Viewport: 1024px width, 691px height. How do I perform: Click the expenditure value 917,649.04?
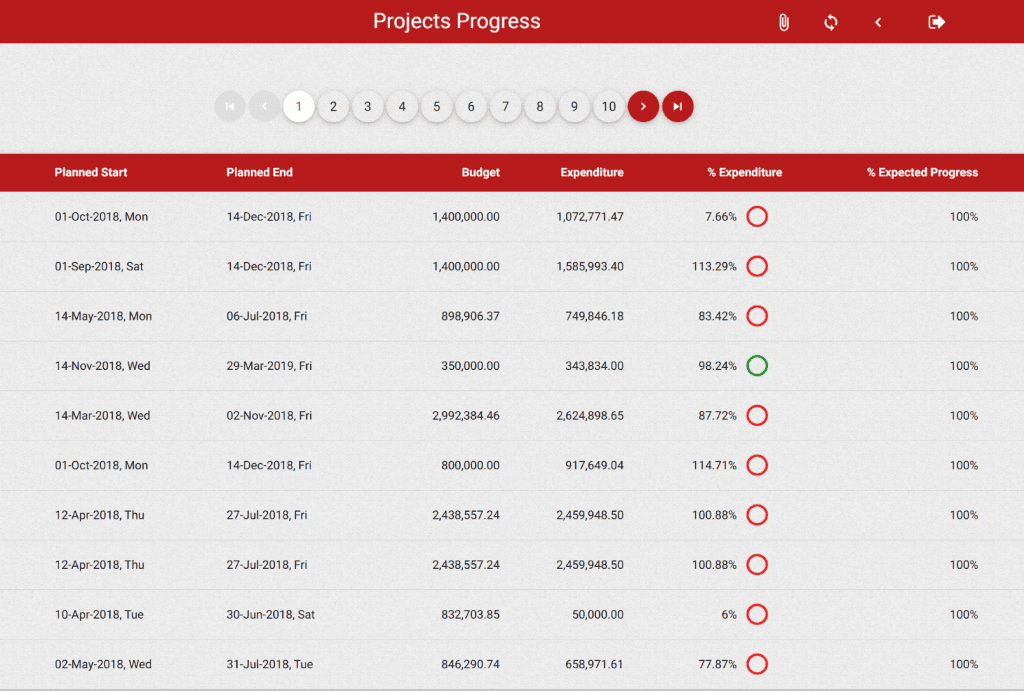[594, 465]
